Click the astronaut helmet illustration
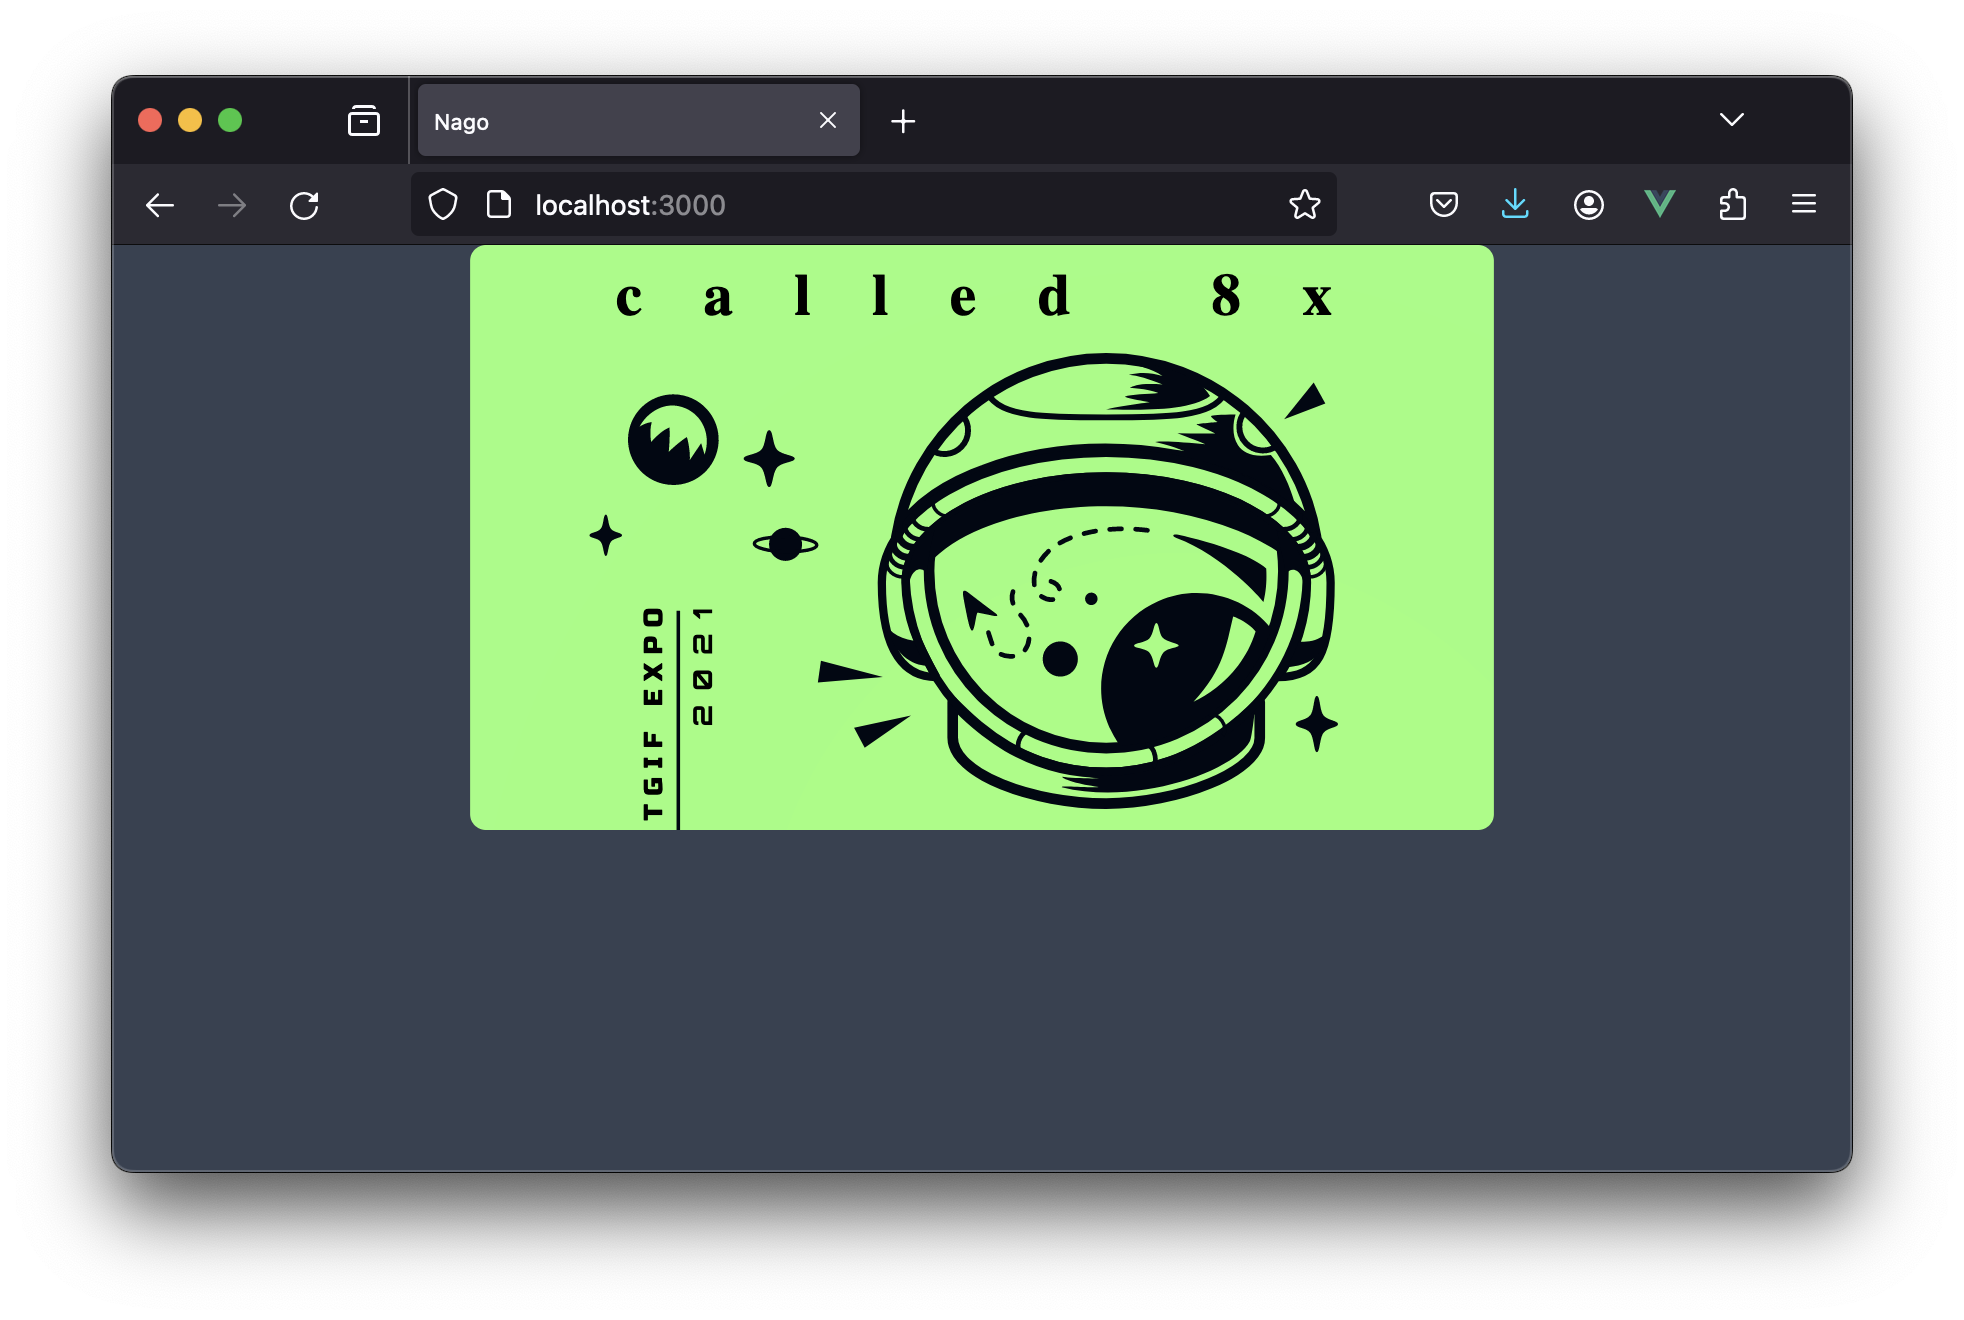 pos(1105,580)
